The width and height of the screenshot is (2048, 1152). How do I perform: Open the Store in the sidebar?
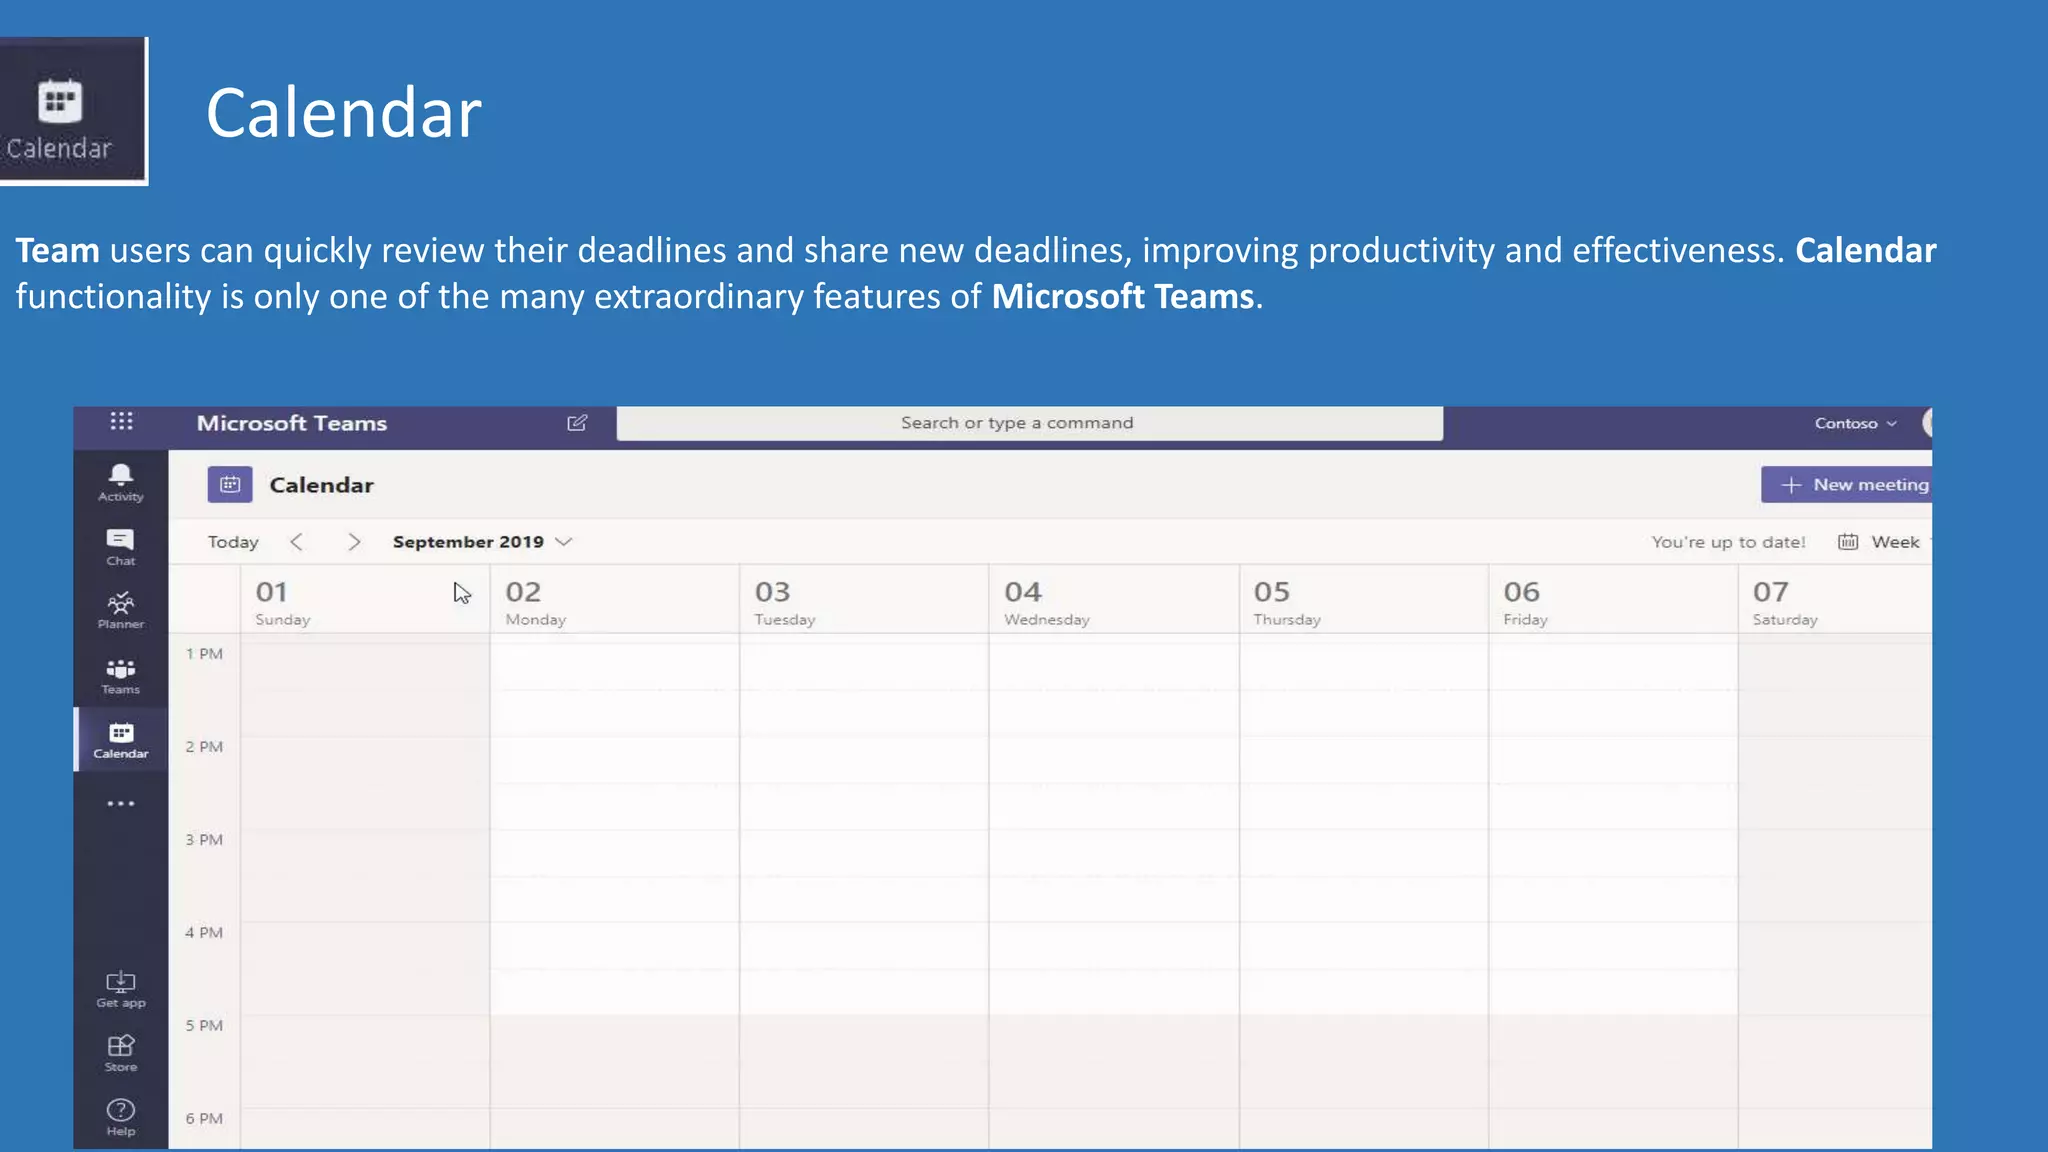[x=121, y=1054]
